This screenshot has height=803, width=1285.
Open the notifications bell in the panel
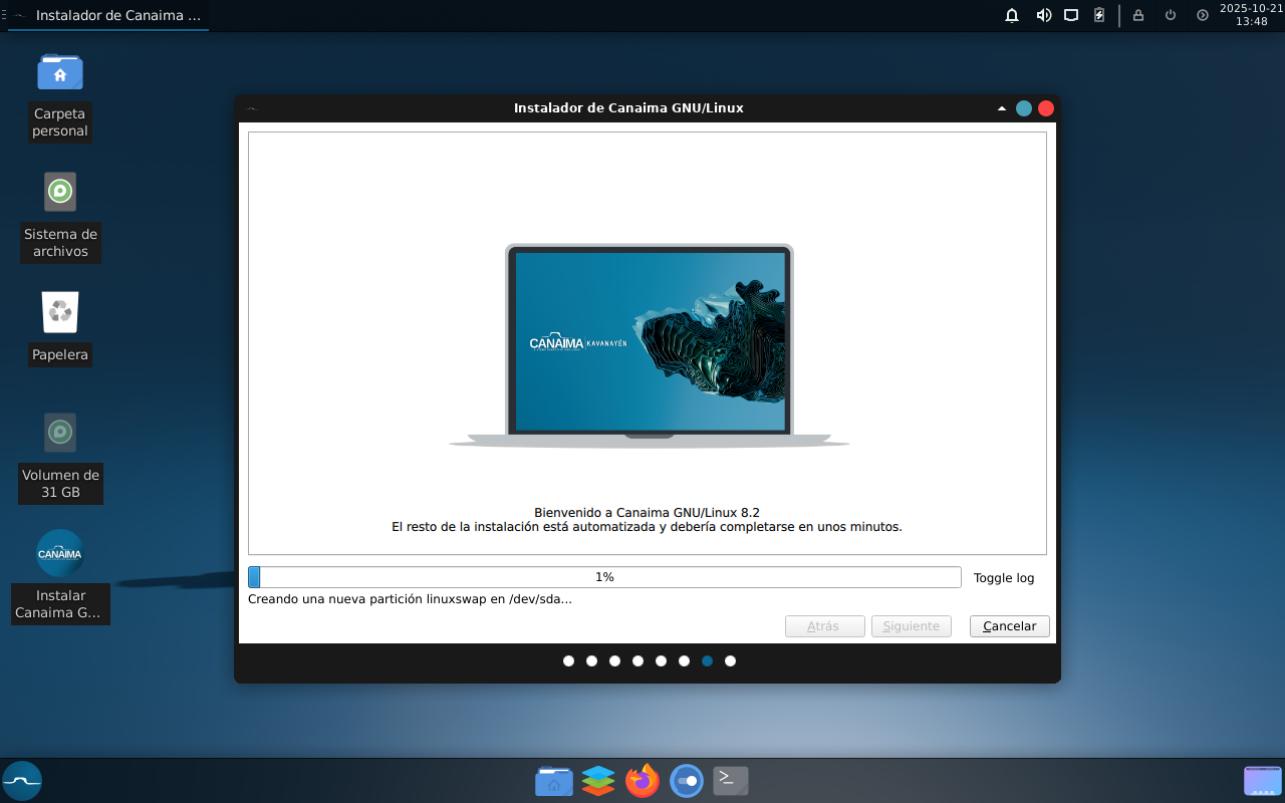click(x=1012, y=15)
